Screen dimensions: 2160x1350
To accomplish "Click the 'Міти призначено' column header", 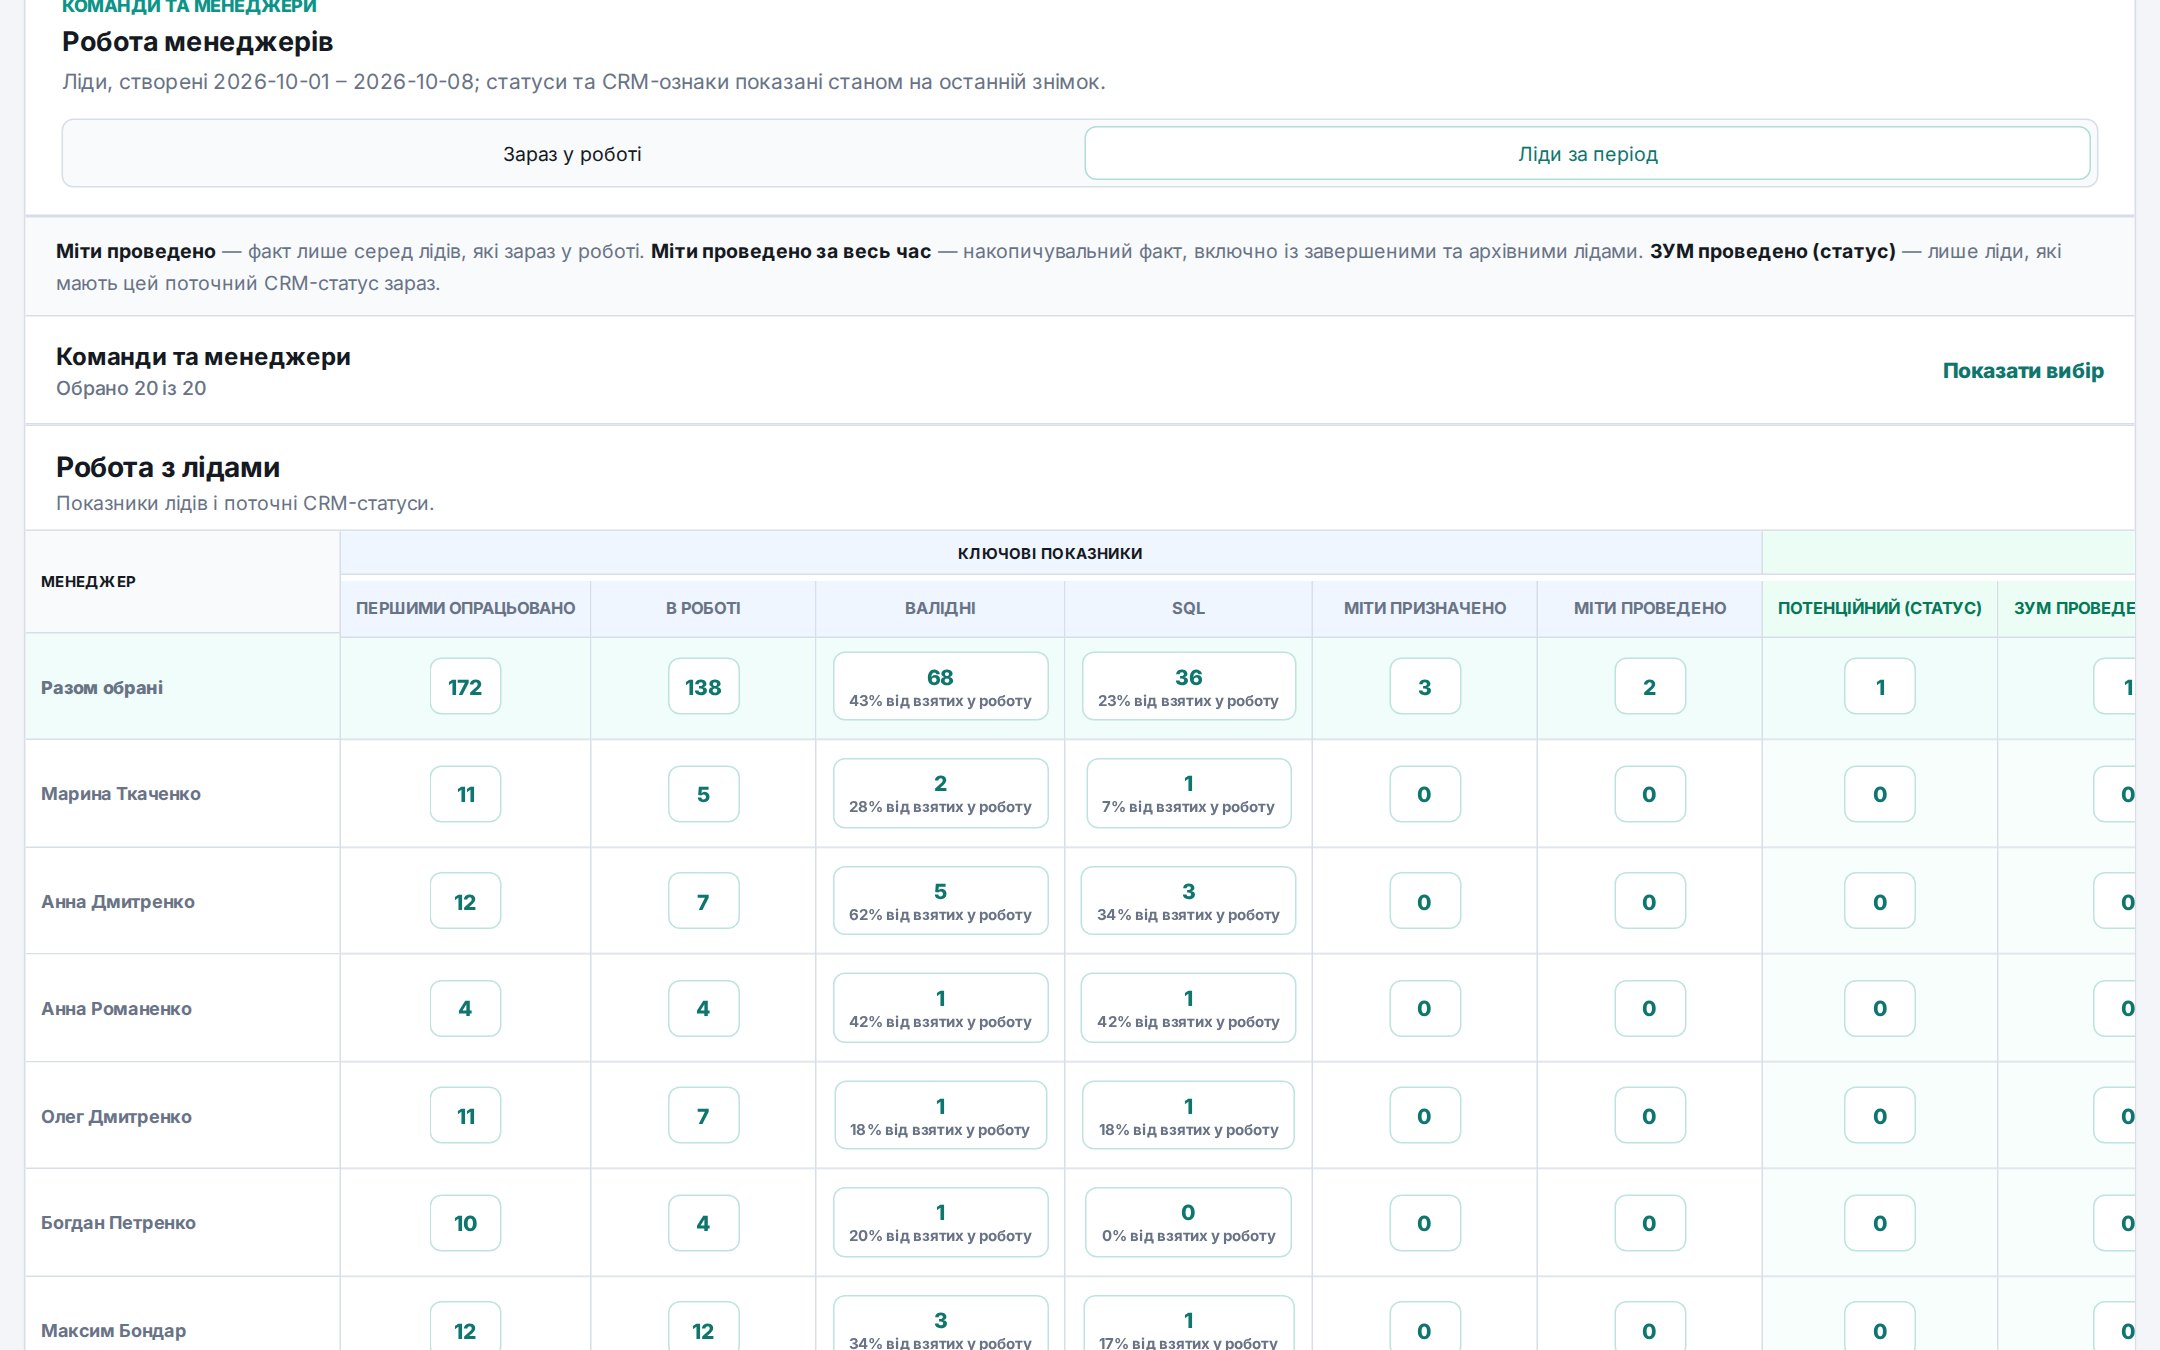I will pos(1424,608).
